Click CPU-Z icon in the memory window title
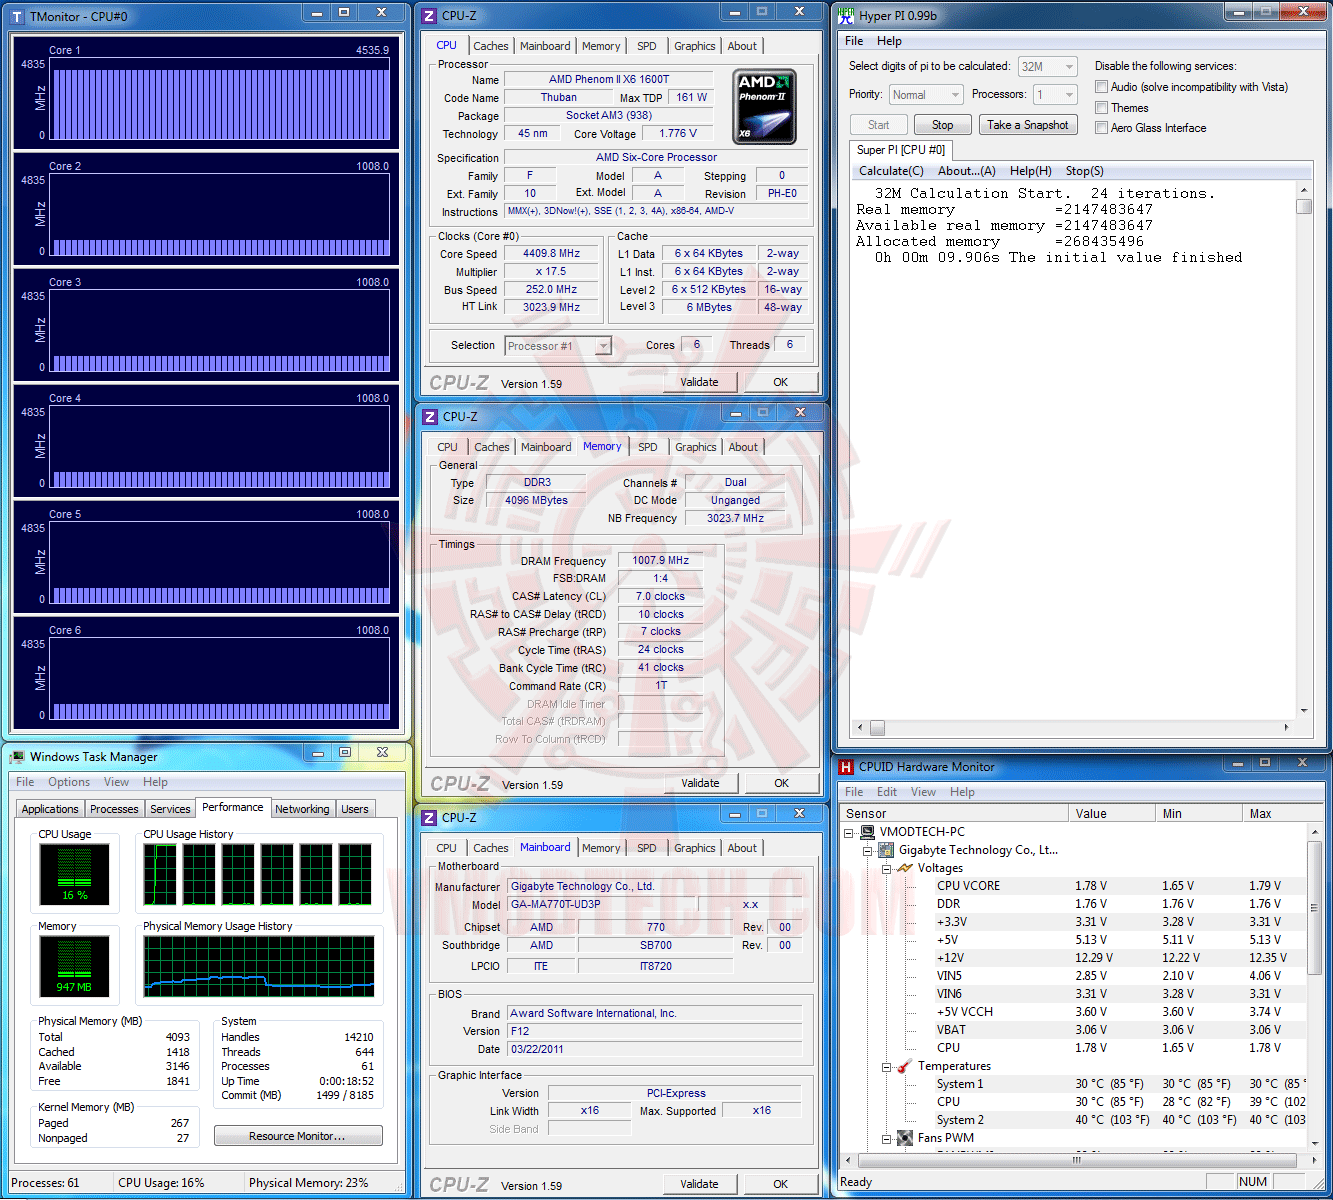Image resolution: width=1333 pixels, height=1200 pixels. [430, 417]
